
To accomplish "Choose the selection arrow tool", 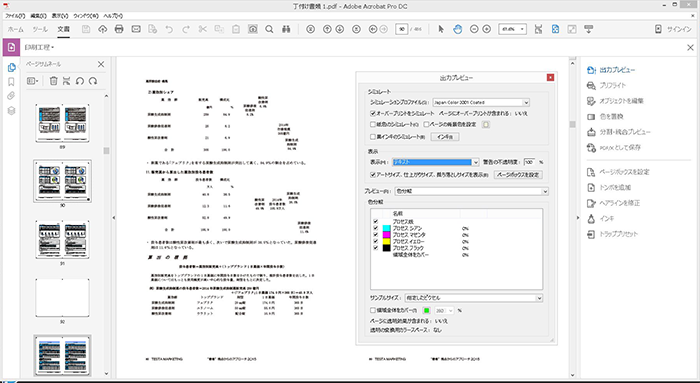I will [x=441, y=29].
